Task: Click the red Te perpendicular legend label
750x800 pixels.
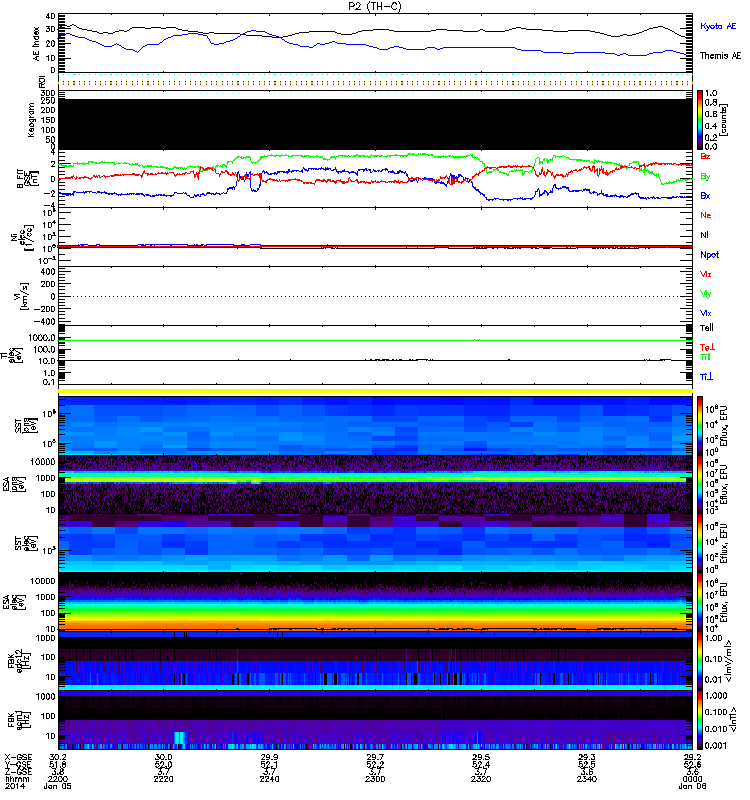Action: pos(707,347)
